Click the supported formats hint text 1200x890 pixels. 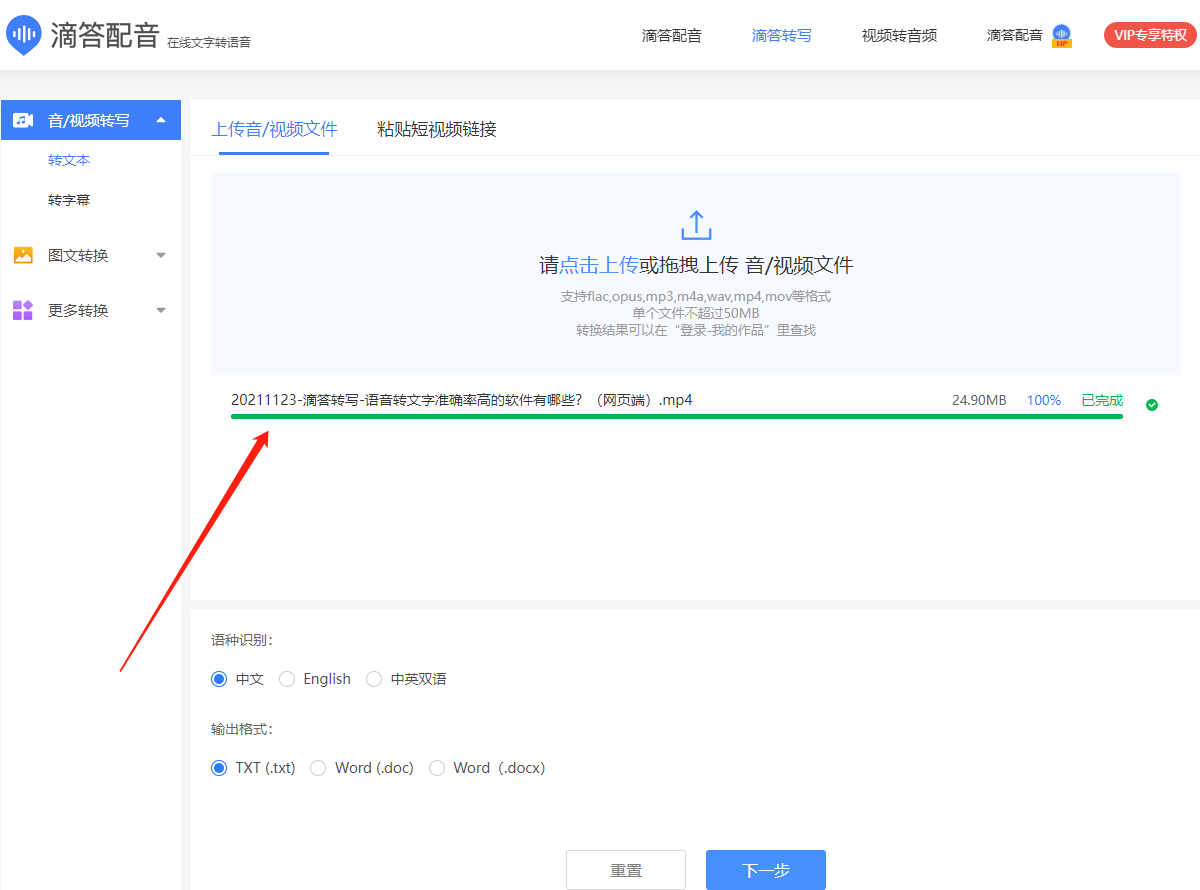coord(696,296)
